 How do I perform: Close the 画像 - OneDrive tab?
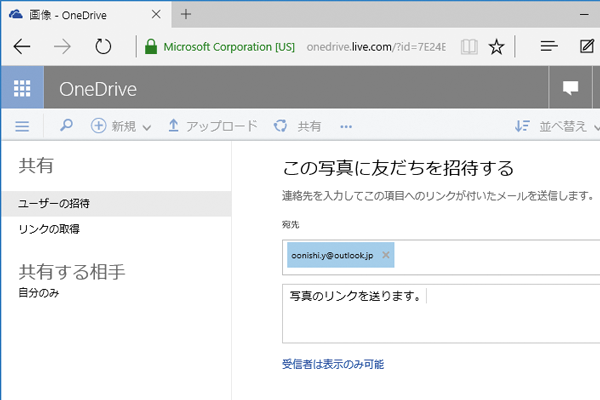(156, 15)
